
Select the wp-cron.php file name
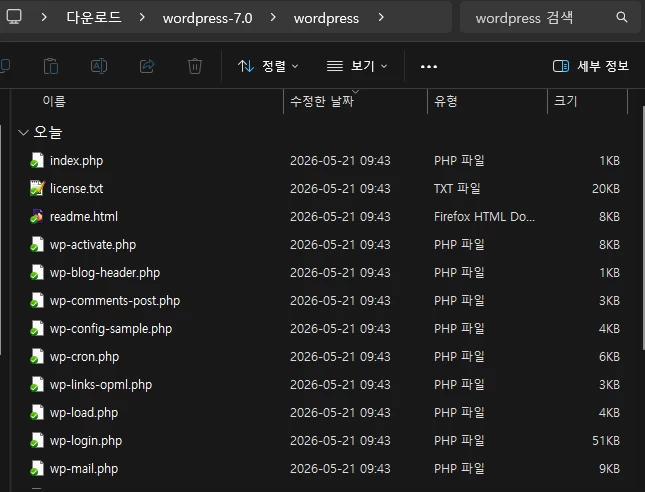(x=84, y=357)
